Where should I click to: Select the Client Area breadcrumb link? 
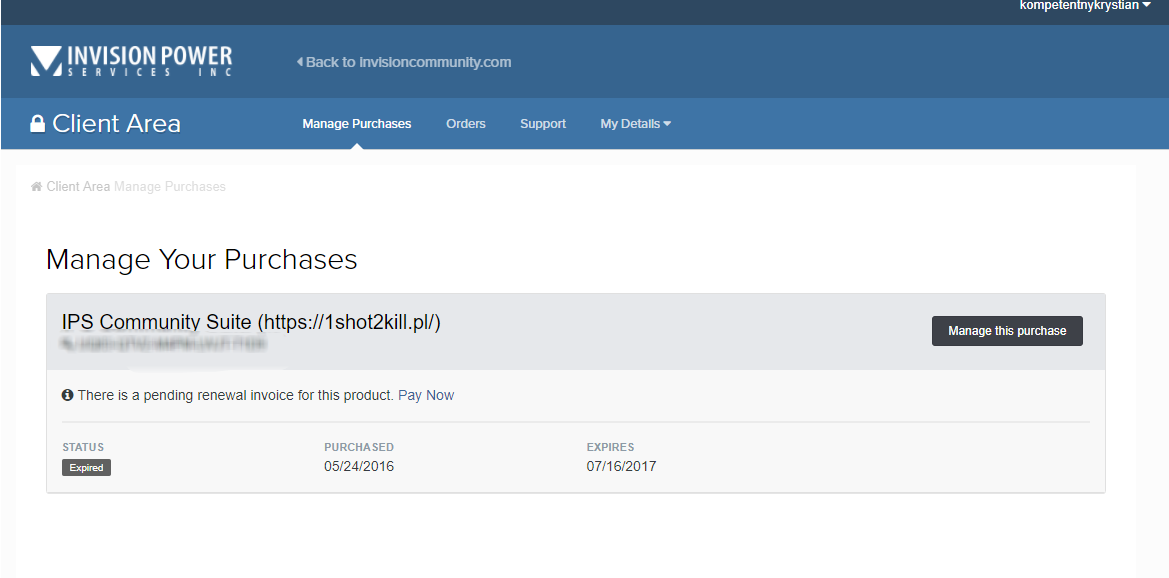(x=78, y=187)
